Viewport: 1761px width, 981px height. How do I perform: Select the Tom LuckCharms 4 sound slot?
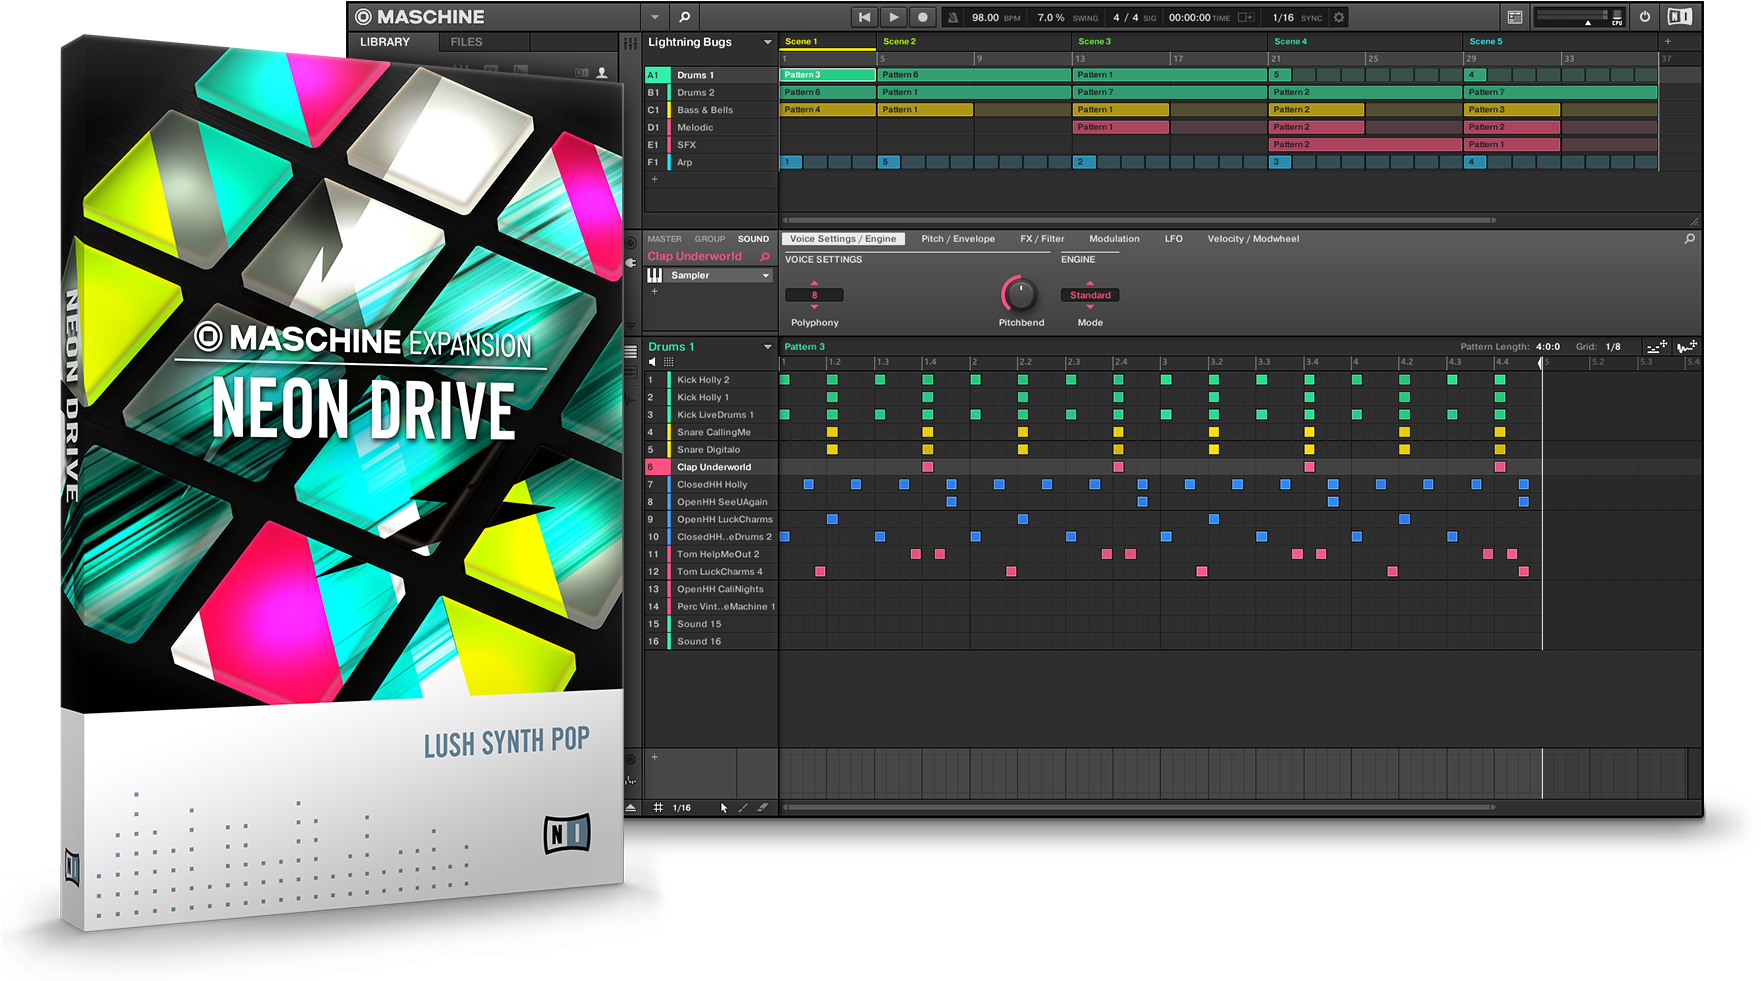pyautogui.click(x=711, y=572)
